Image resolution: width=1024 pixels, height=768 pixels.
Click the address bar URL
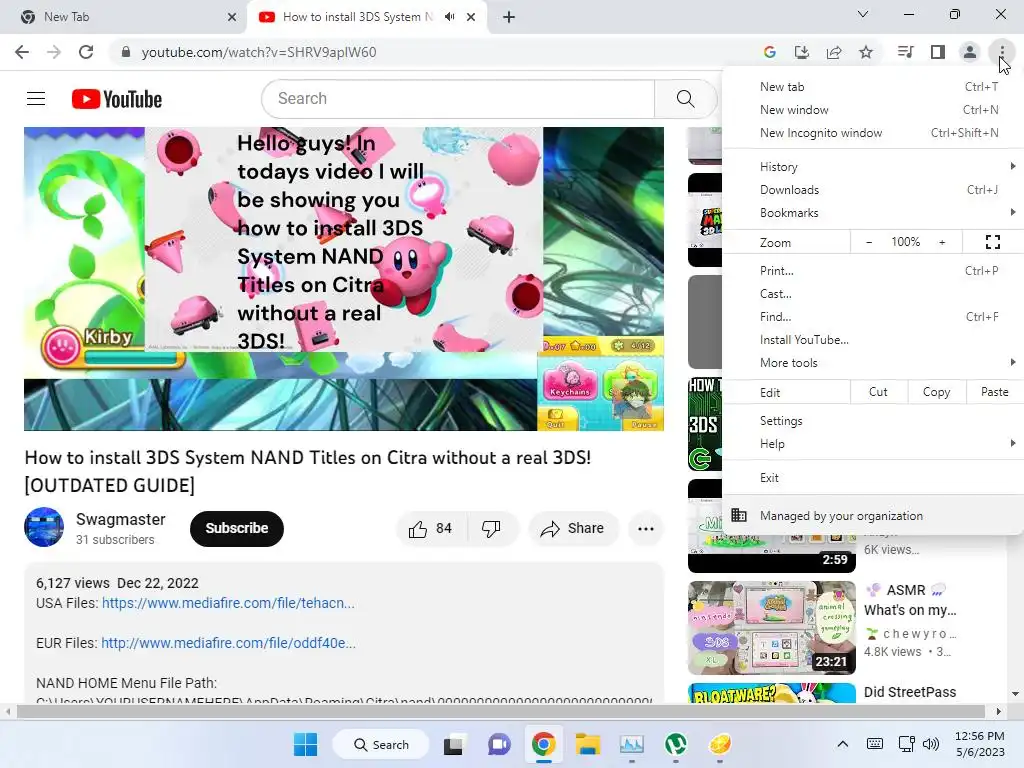tap(259, 52)
